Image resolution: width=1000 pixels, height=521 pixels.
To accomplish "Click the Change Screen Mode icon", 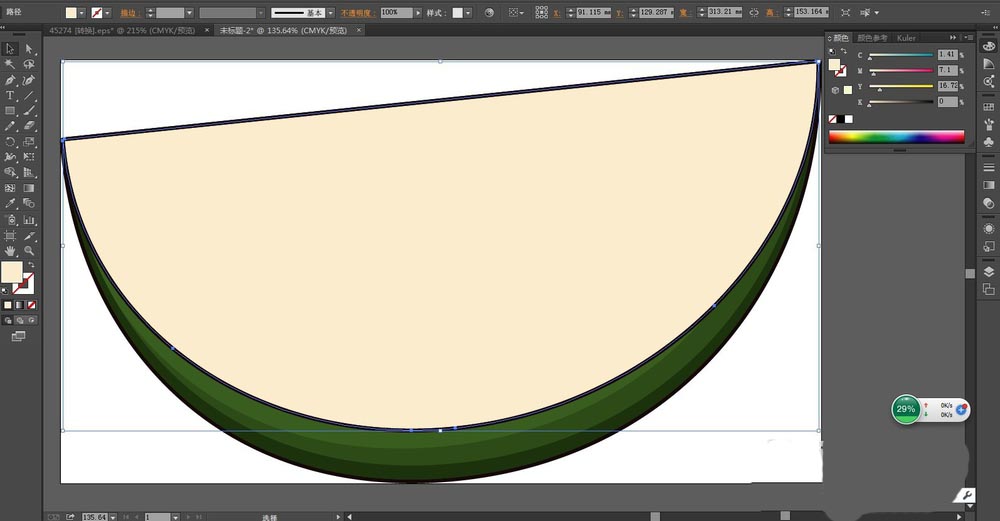I will click(18, 336).
